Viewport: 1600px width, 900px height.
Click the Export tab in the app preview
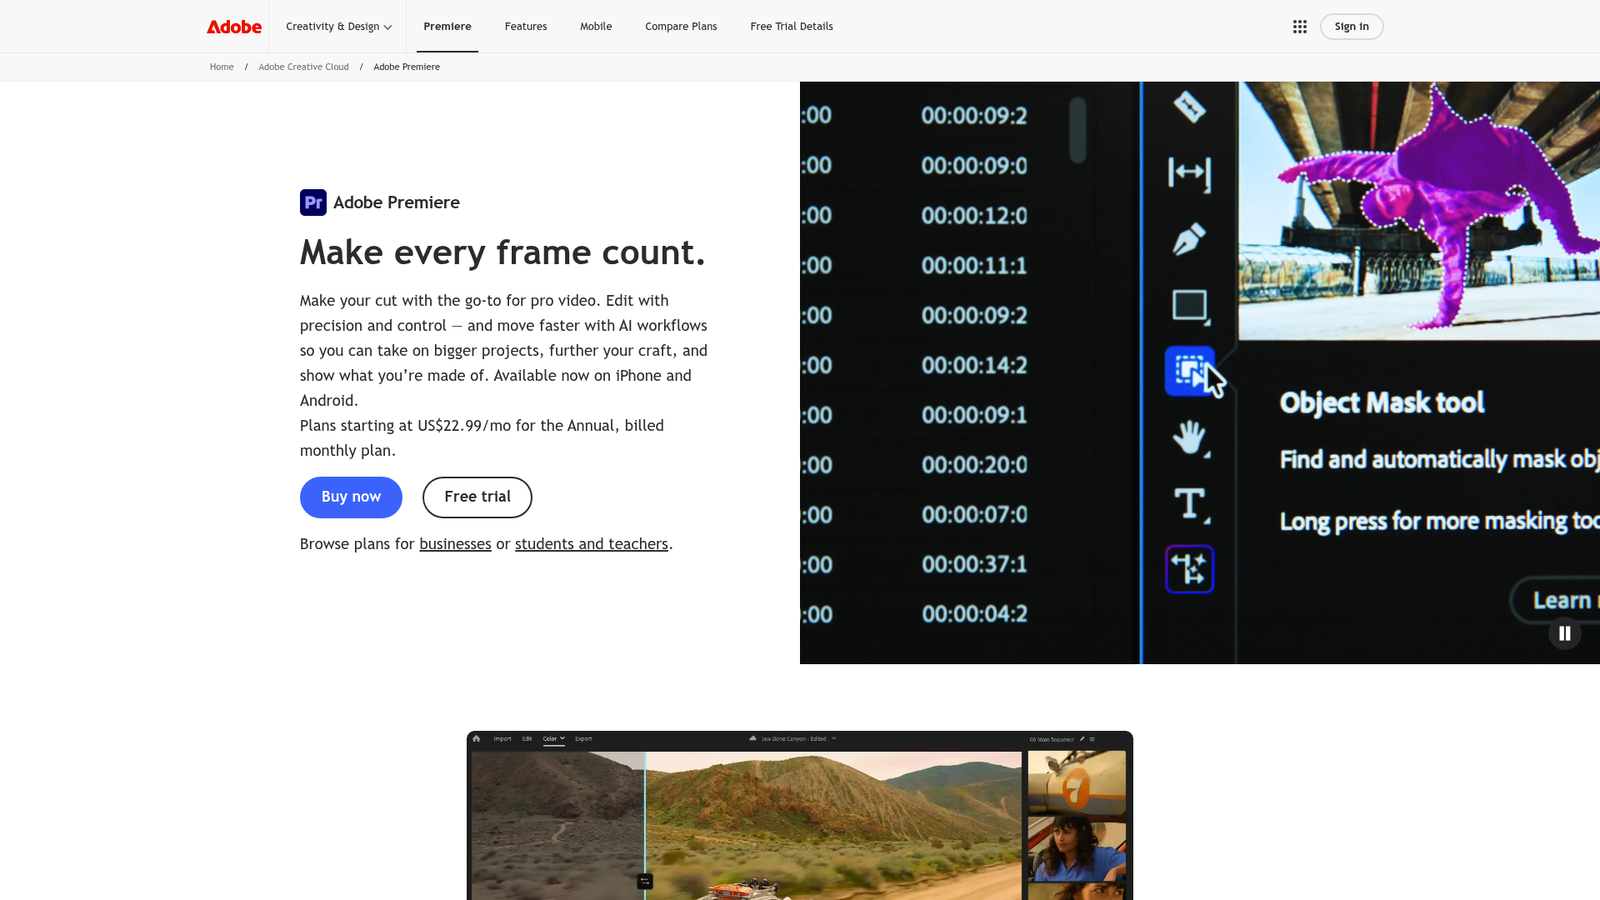pyautogui.click(x=584, y=739)
